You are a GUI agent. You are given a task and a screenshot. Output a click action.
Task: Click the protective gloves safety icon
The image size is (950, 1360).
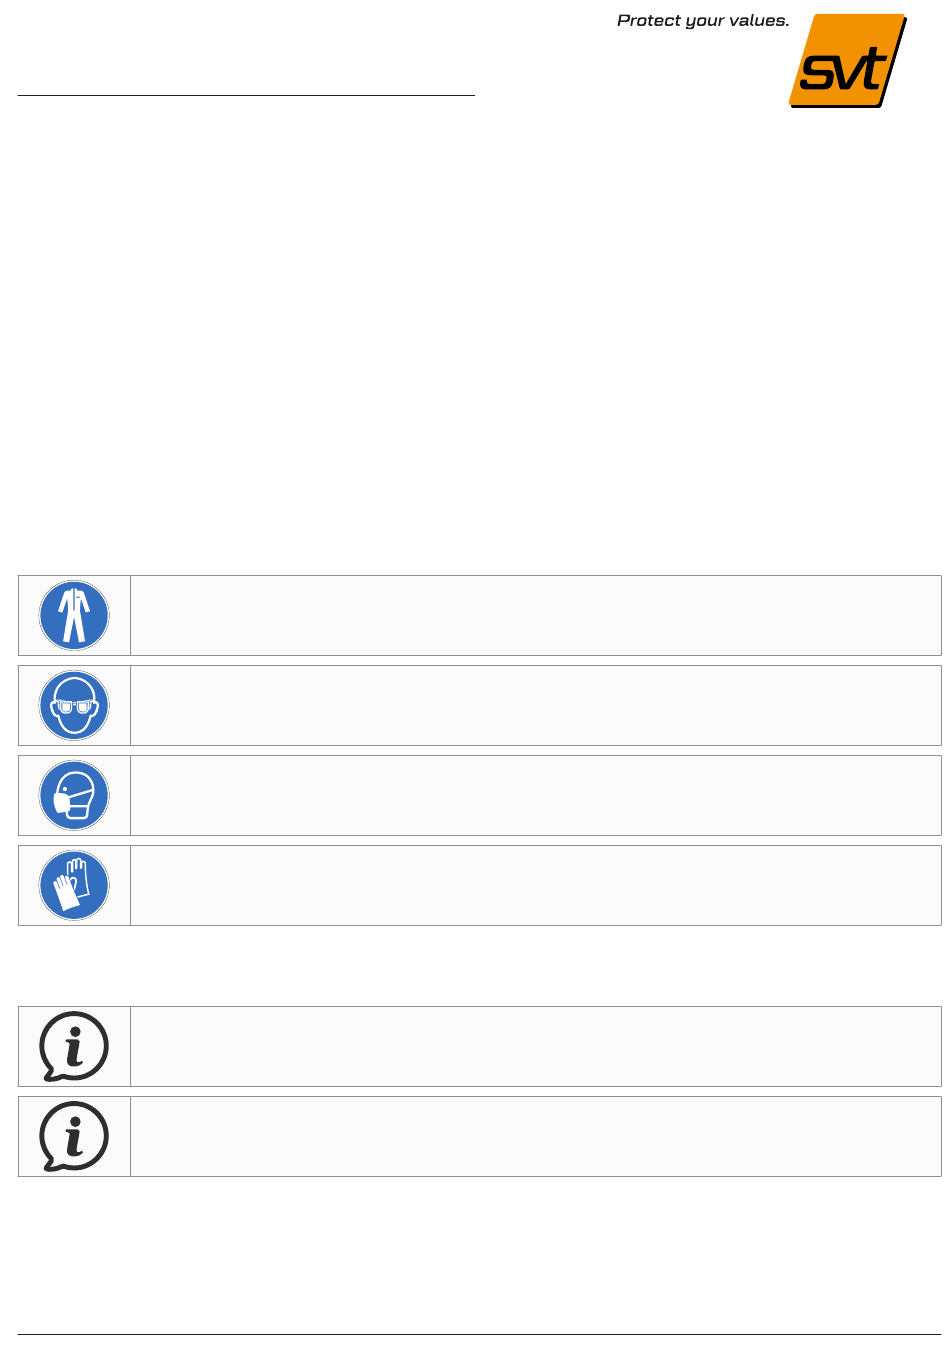74,885
